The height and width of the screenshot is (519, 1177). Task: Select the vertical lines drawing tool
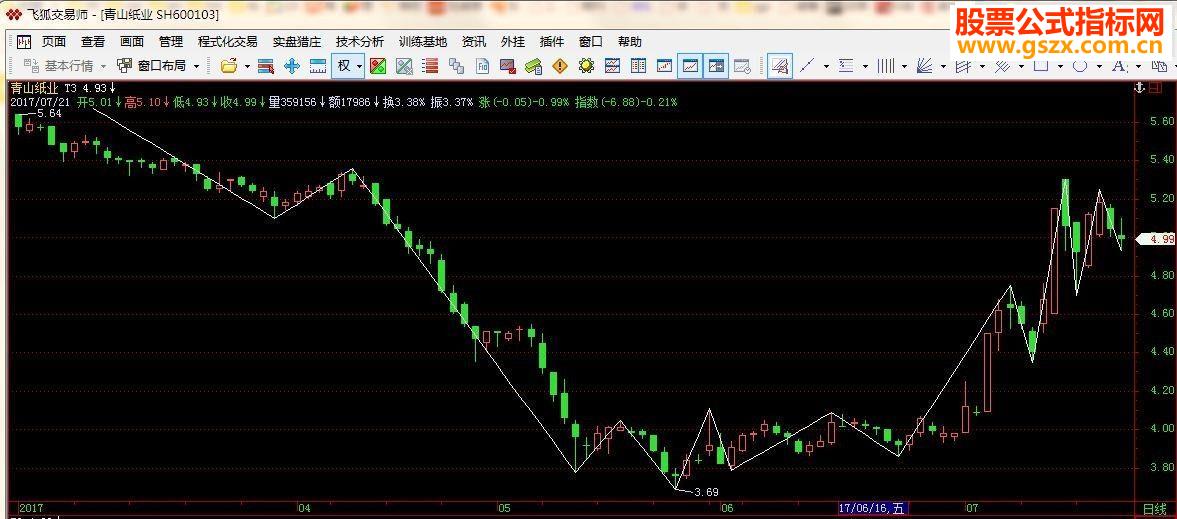click(886, 65)
